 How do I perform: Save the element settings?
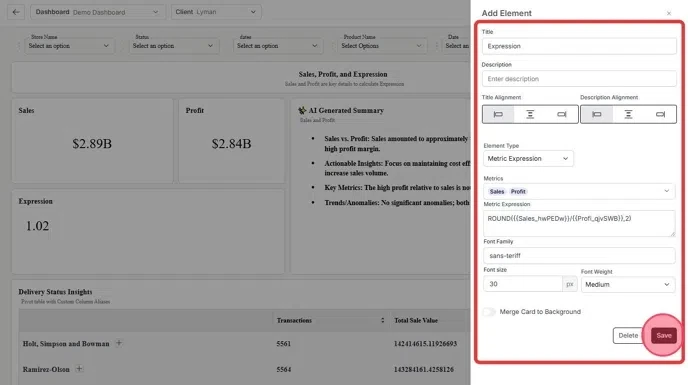click(664, 335)
